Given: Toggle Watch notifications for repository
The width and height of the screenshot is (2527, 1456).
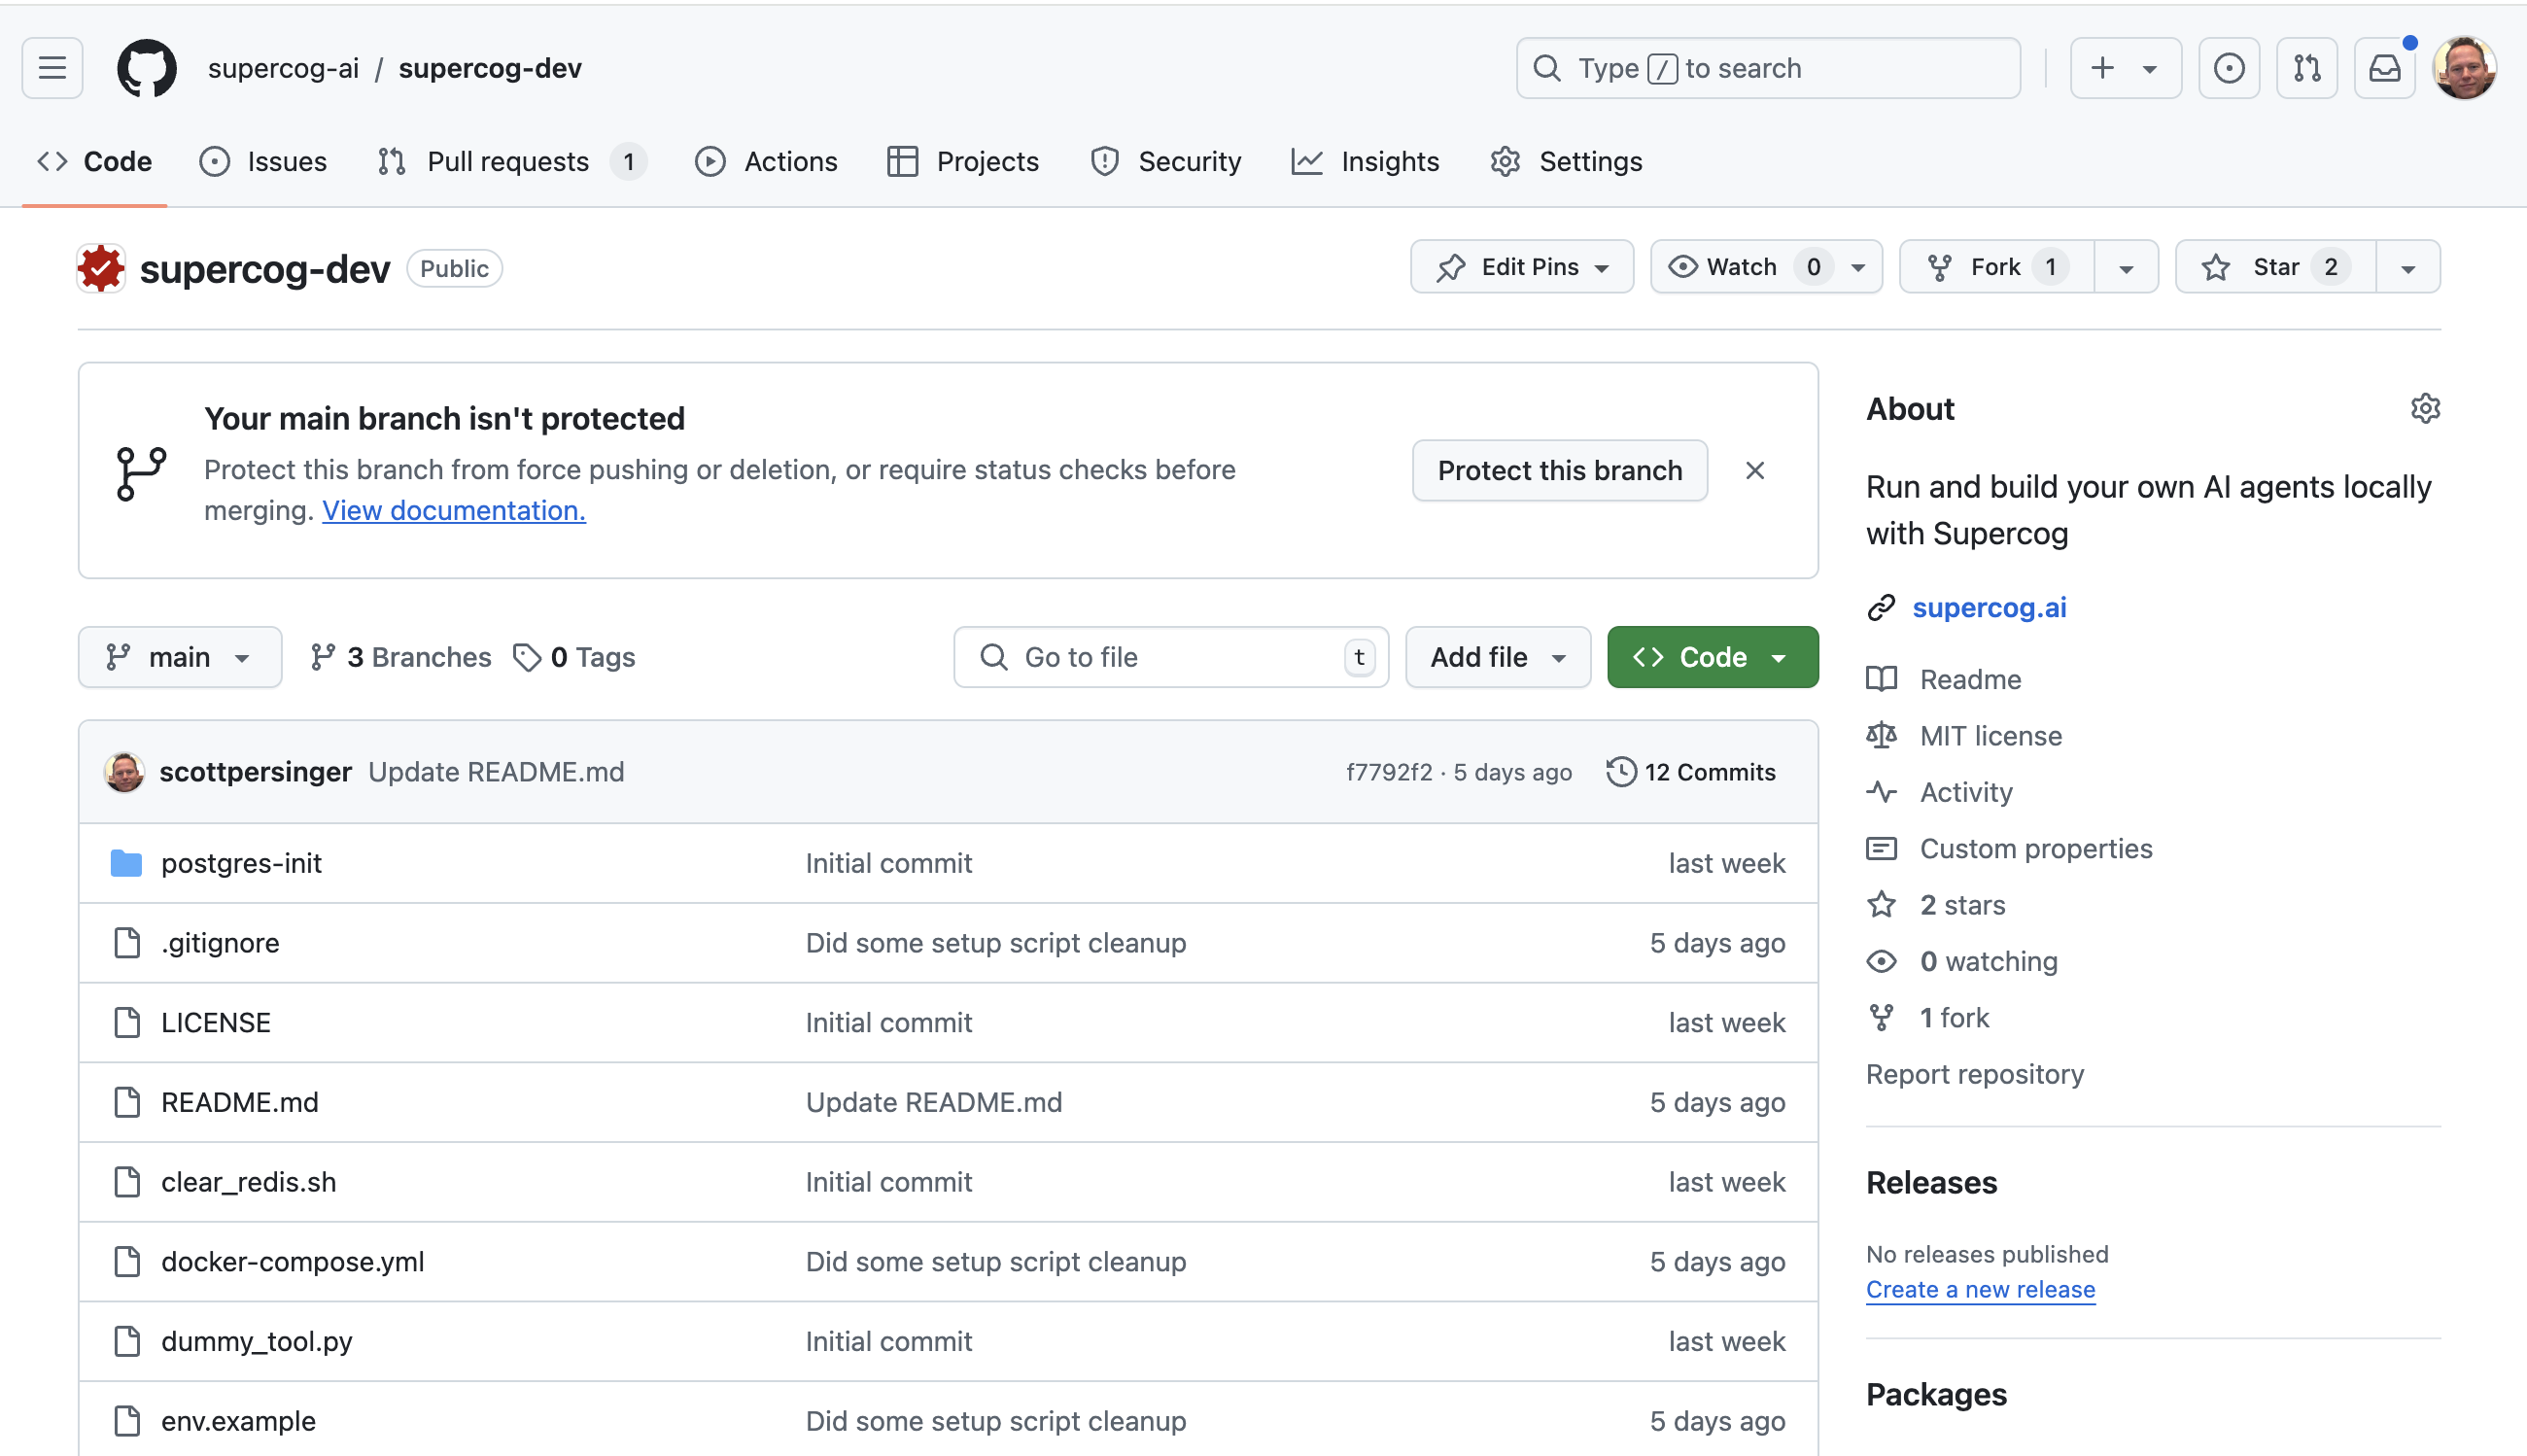Looking at the screenshot, I should click(1742, 267).
